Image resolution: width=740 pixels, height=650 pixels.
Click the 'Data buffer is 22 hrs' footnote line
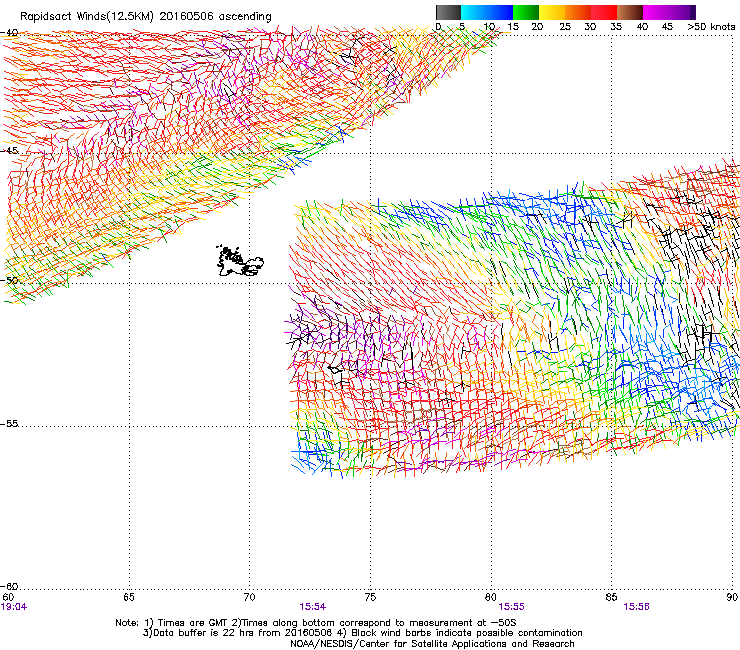(362, 633)
